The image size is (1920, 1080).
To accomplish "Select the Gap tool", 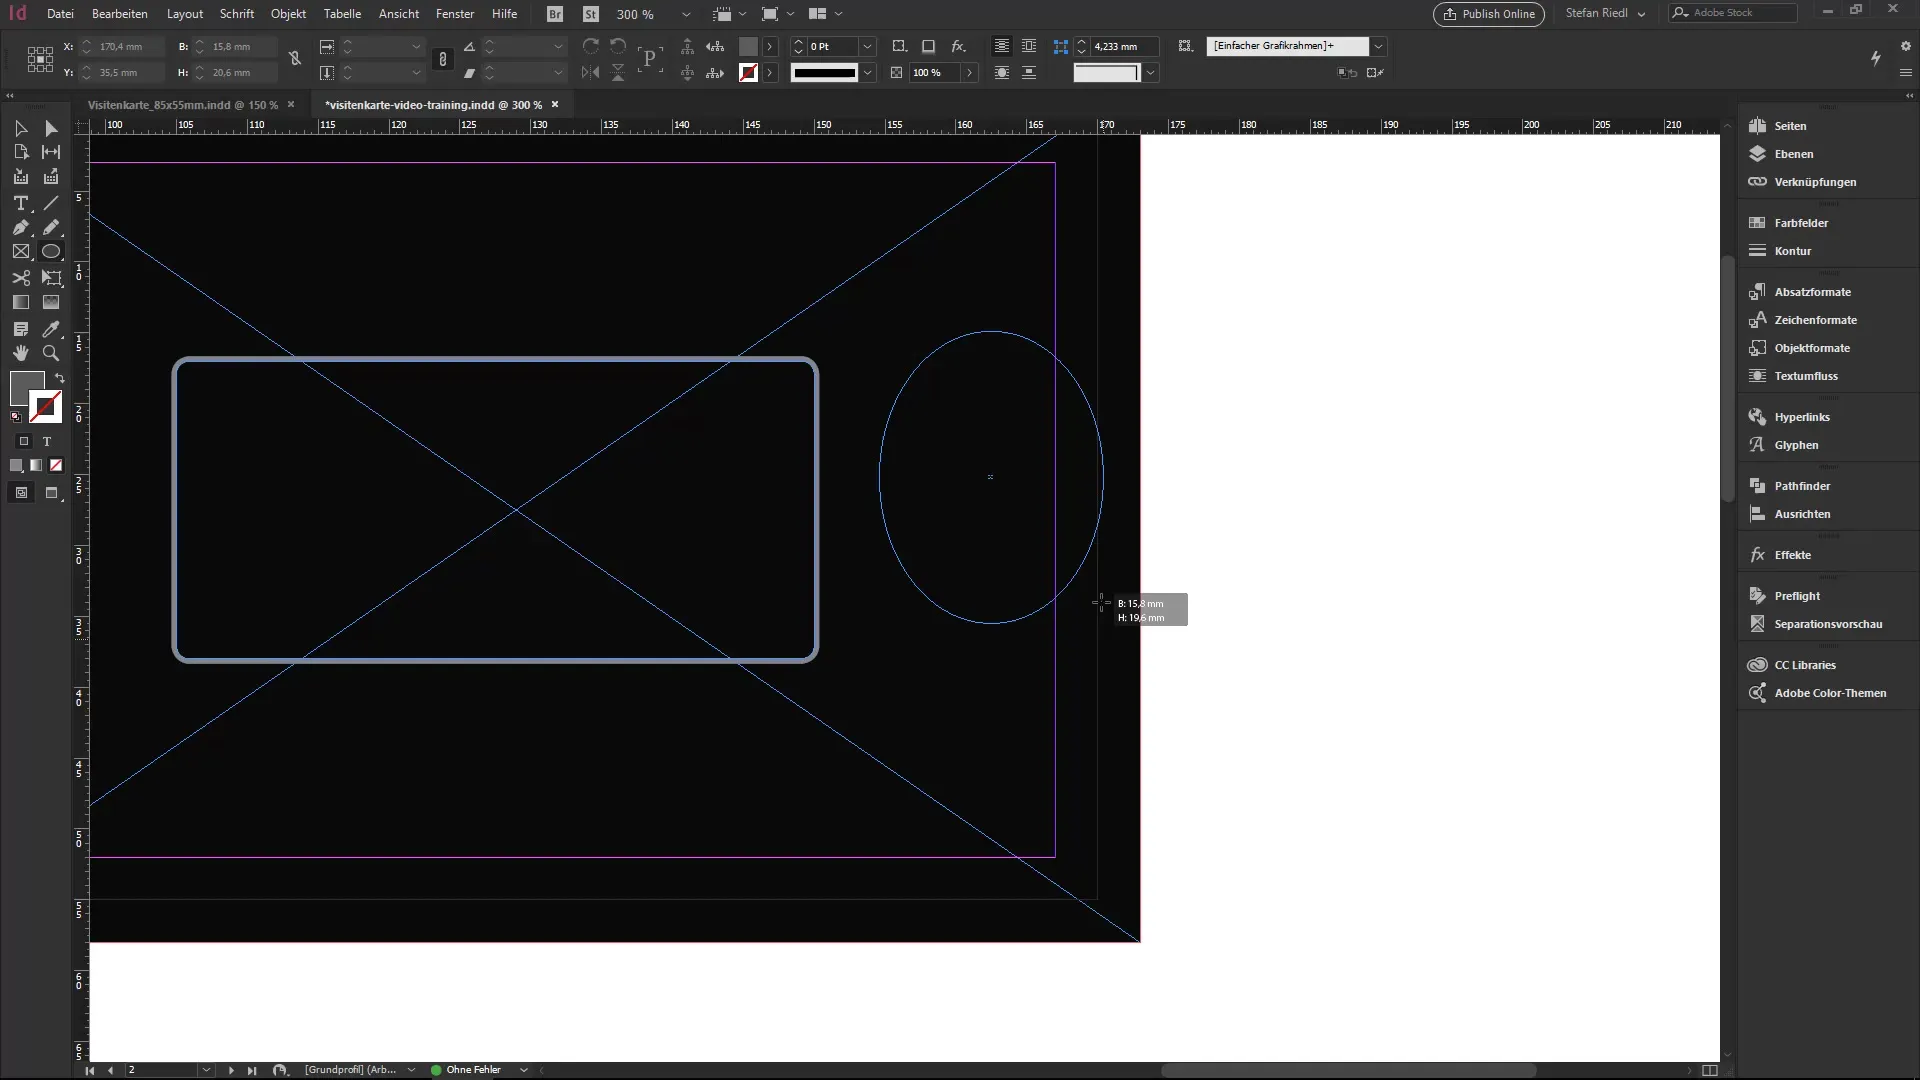I will click(51, 152).
